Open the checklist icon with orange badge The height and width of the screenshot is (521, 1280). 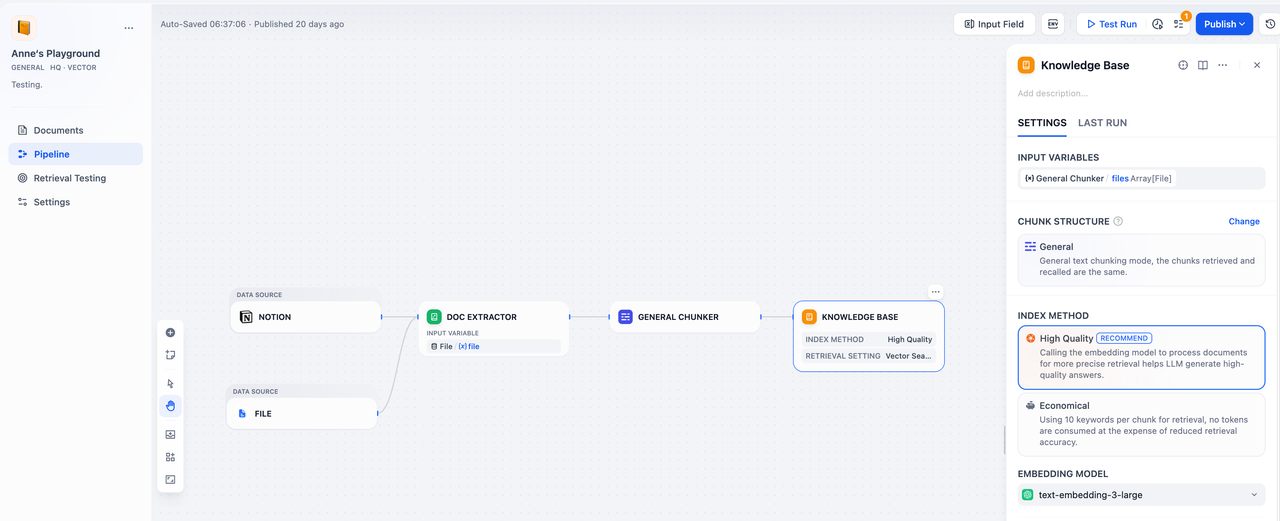pos(1179,24)
